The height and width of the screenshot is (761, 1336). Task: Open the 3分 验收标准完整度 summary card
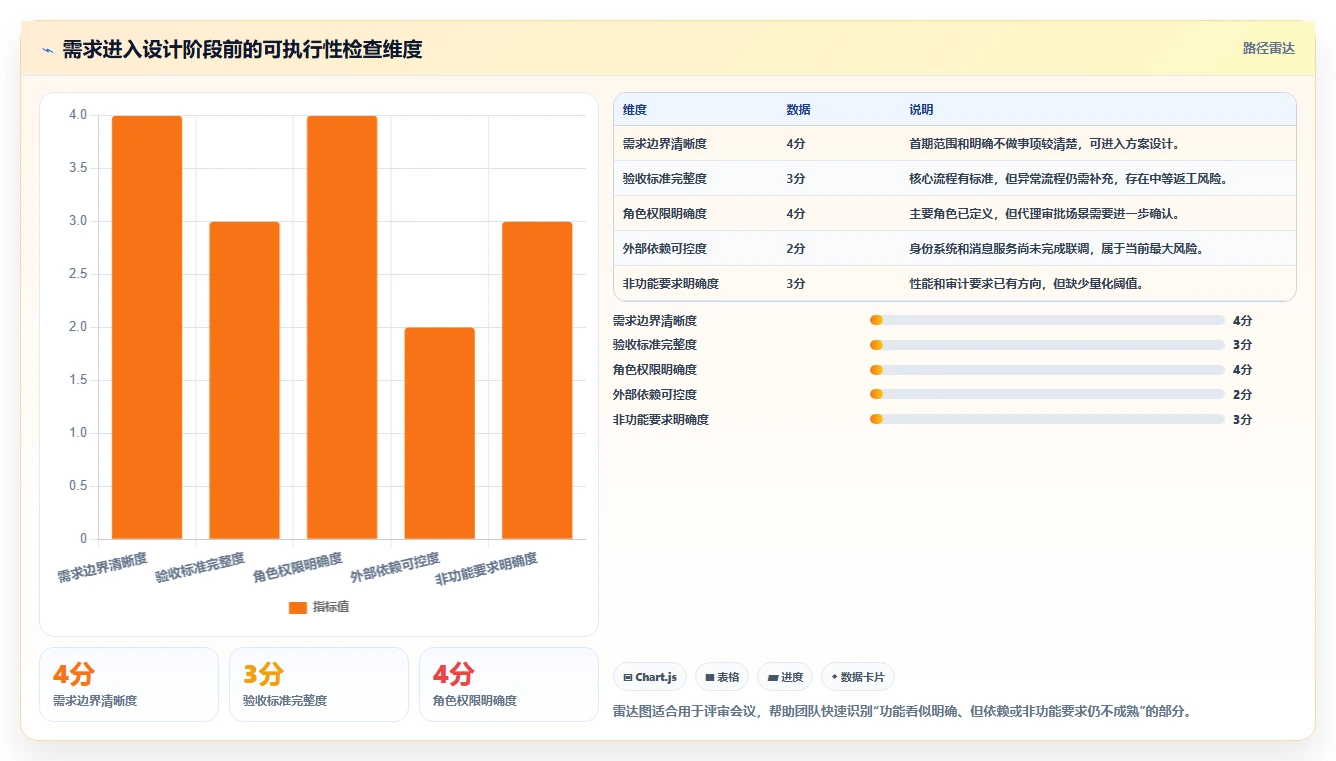click(x=319, y=684)
